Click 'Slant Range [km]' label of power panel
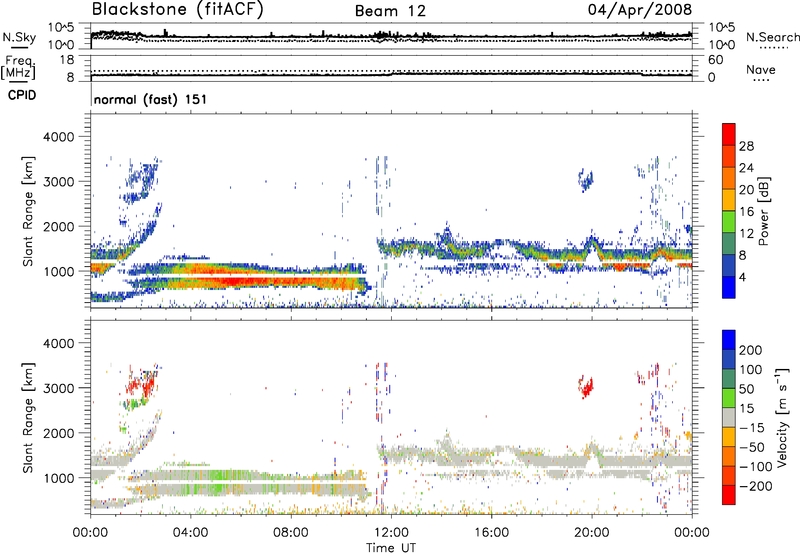Viewport: 800px width, 554px height. point(28,211)
